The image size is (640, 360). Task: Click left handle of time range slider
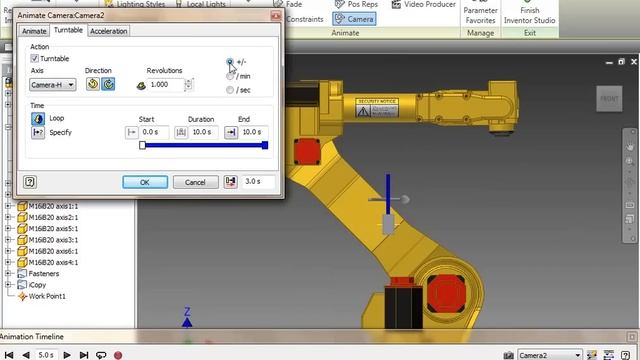pos(142,145)
